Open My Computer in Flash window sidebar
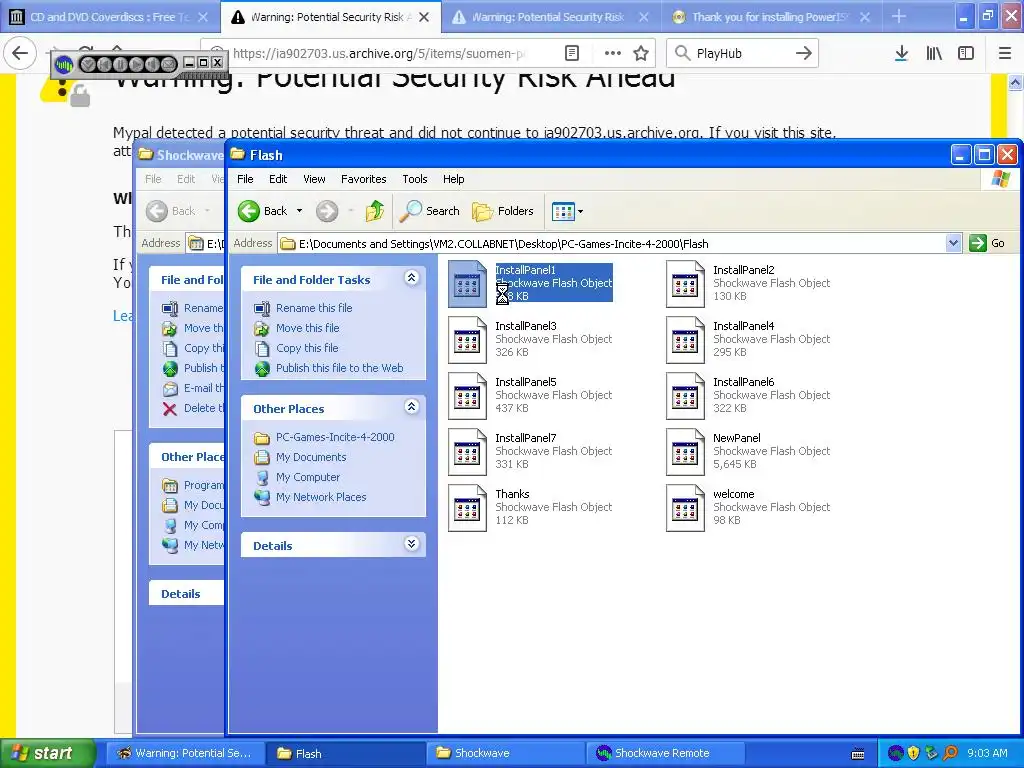This screenshot has width=1024, height=768. click(x=308, y=477)
